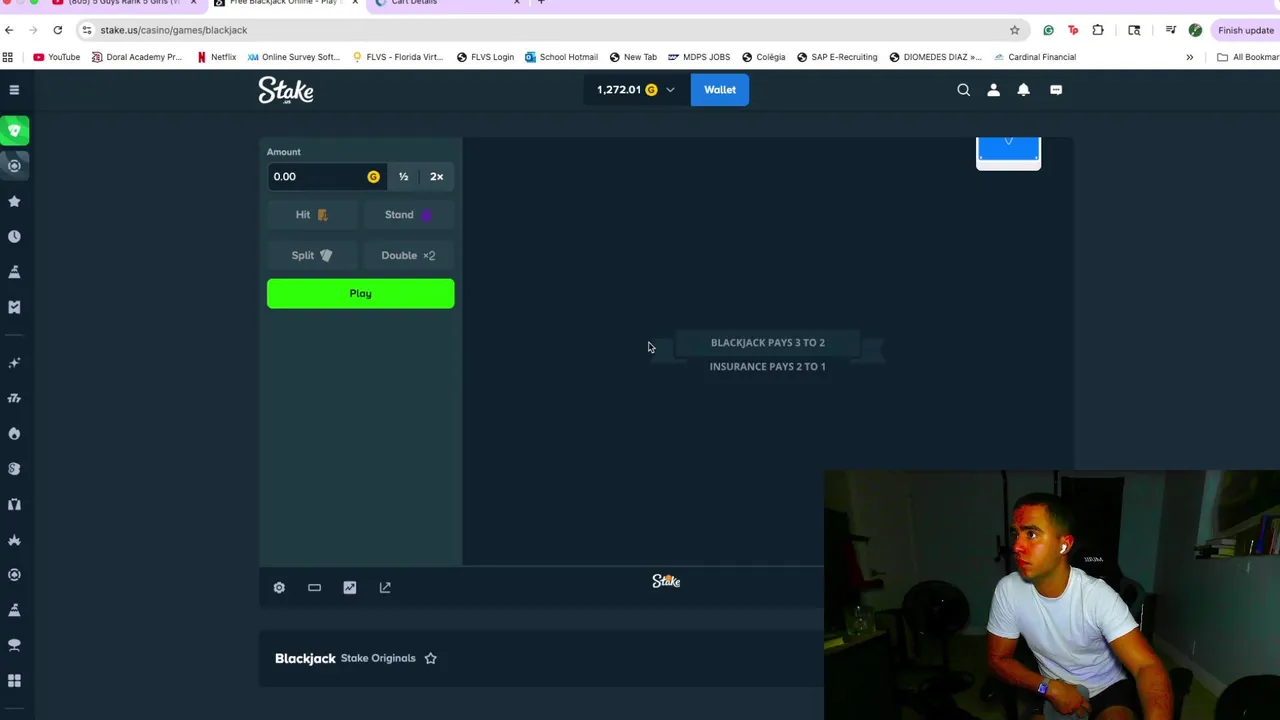1280x720 pixels.
Task: Open live stats chart icon
Action: 349,588
